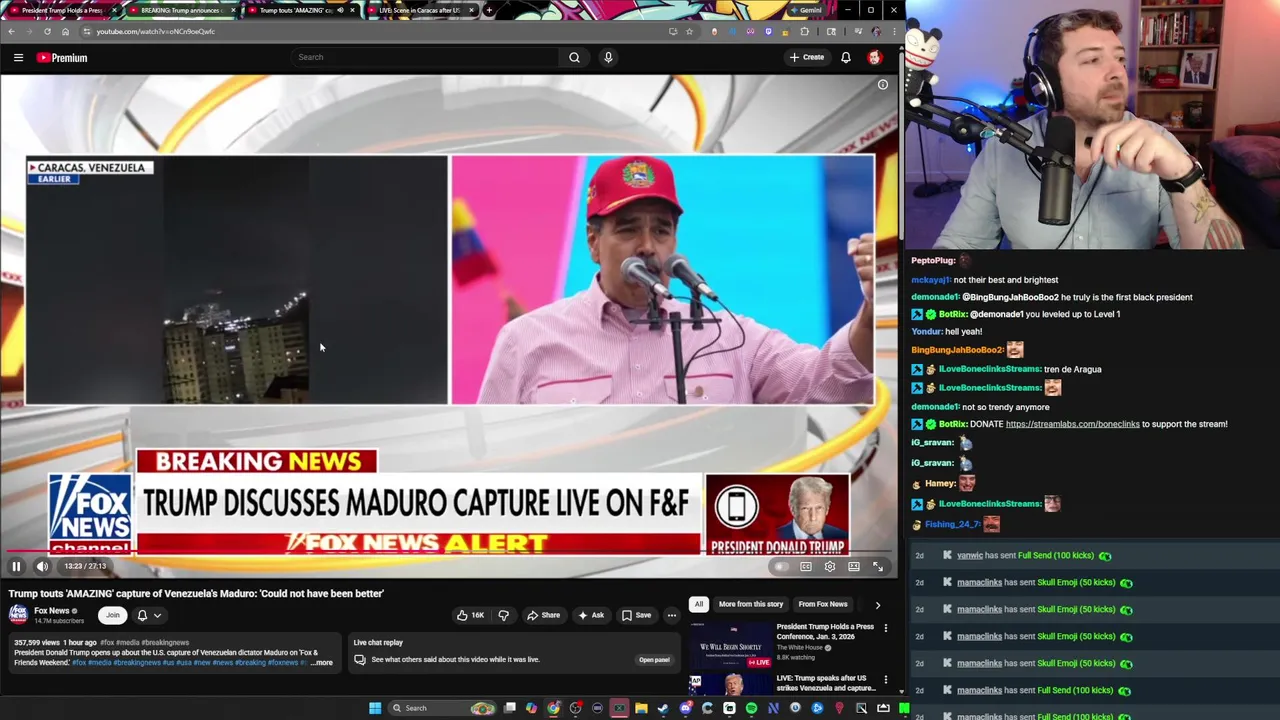Image resolution: width=1280 pixels, height=720 pixels.
Task: Show the info card icon on the video
Action: tap(883, 85)
